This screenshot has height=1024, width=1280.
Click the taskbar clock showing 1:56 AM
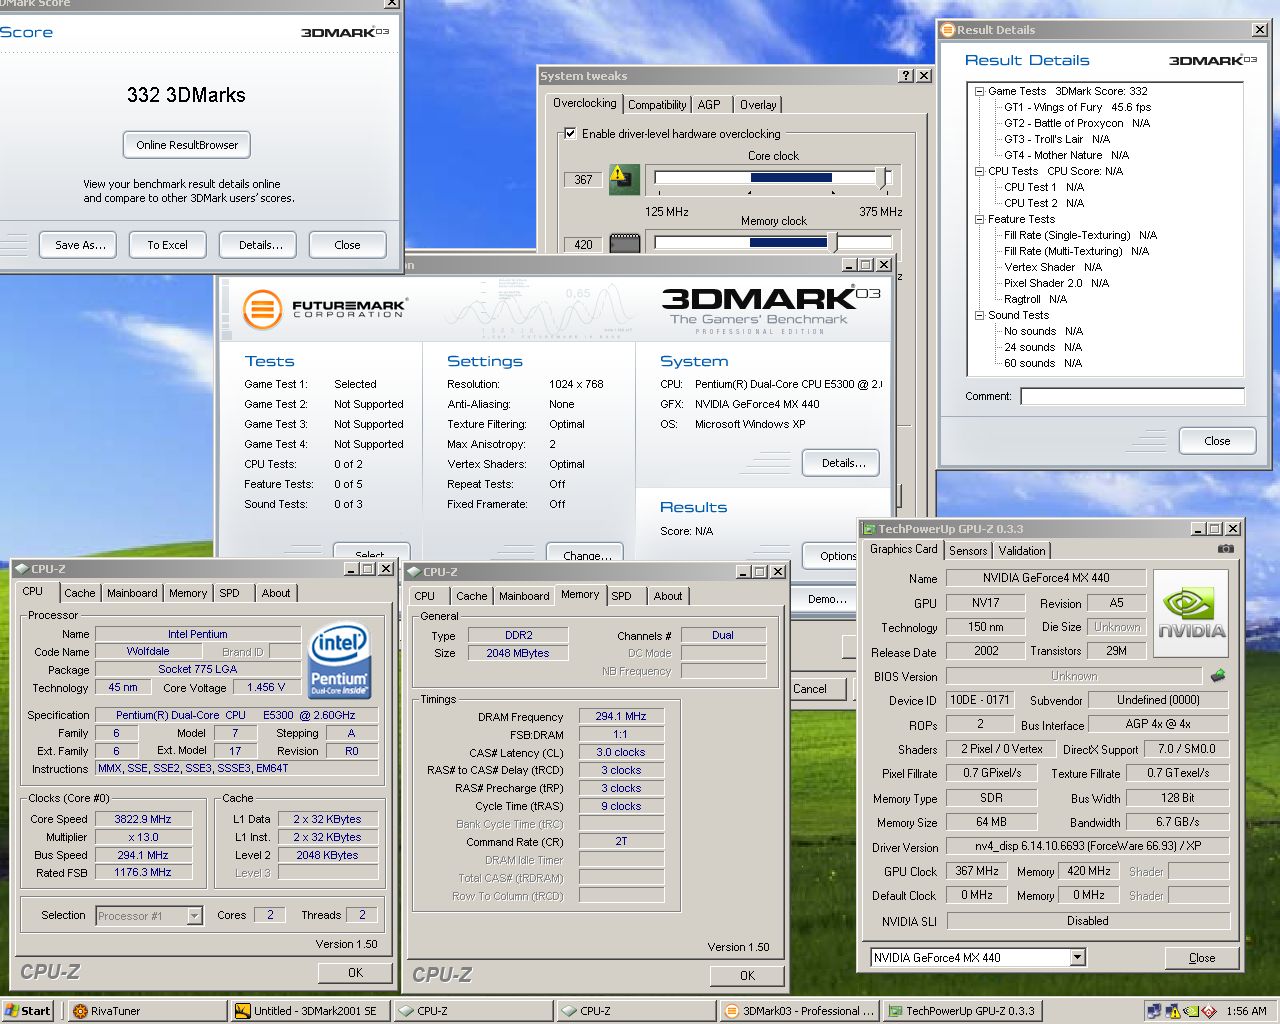1246,1011
